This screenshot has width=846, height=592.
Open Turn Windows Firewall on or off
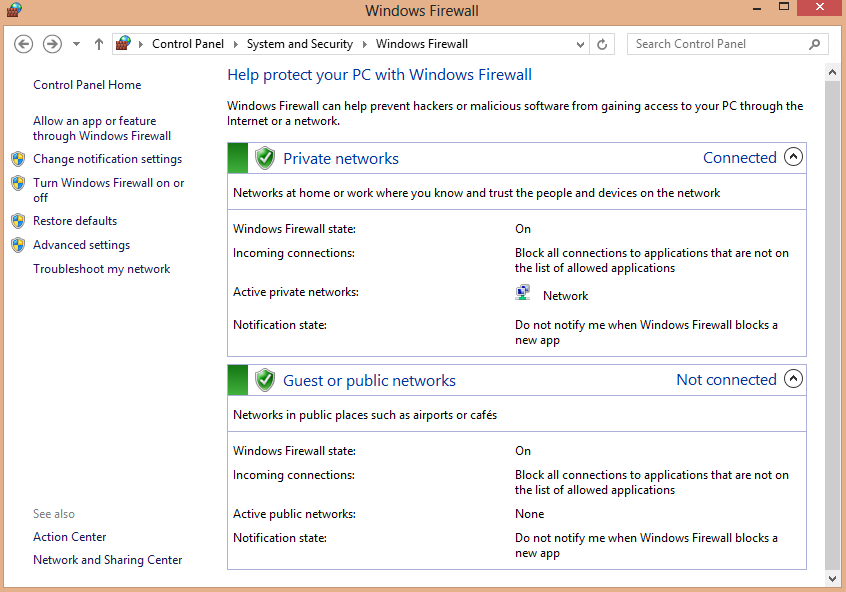tap(108, 190)
